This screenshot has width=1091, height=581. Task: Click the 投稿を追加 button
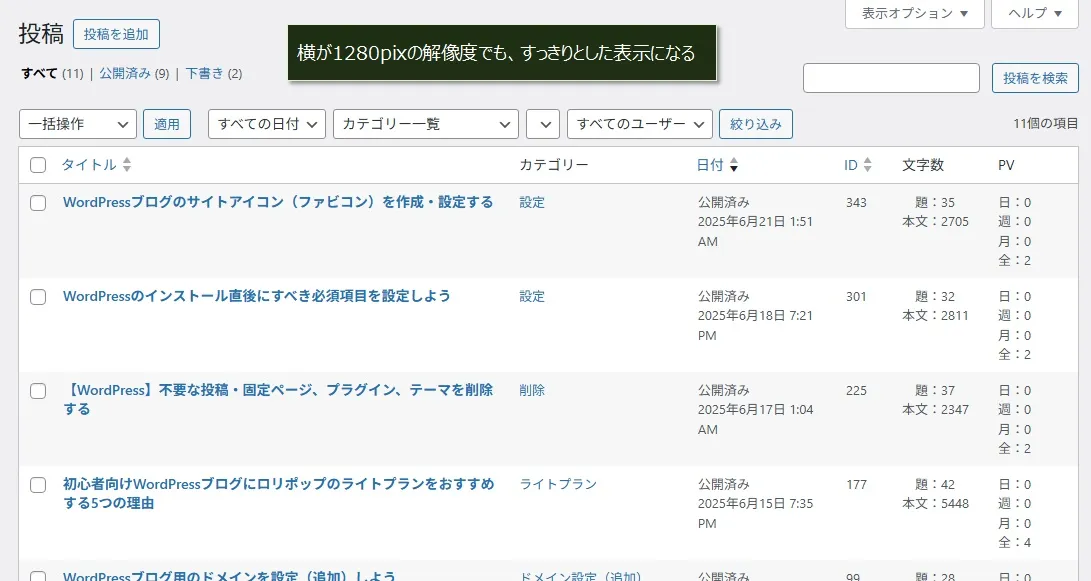(x=116, y=34)
